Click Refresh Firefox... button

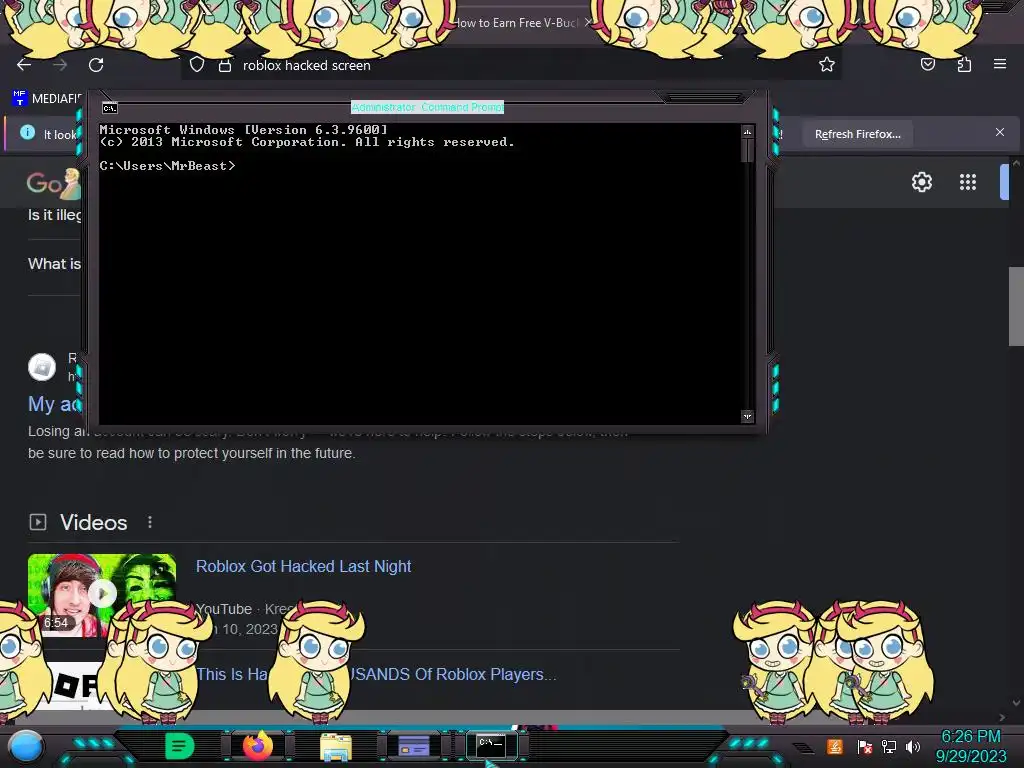point(857,134)
